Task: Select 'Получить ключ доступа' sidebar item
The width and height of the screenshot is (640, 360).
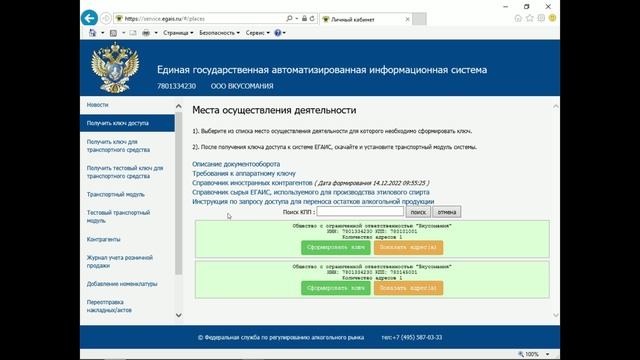Action: [x=127, y=123]
